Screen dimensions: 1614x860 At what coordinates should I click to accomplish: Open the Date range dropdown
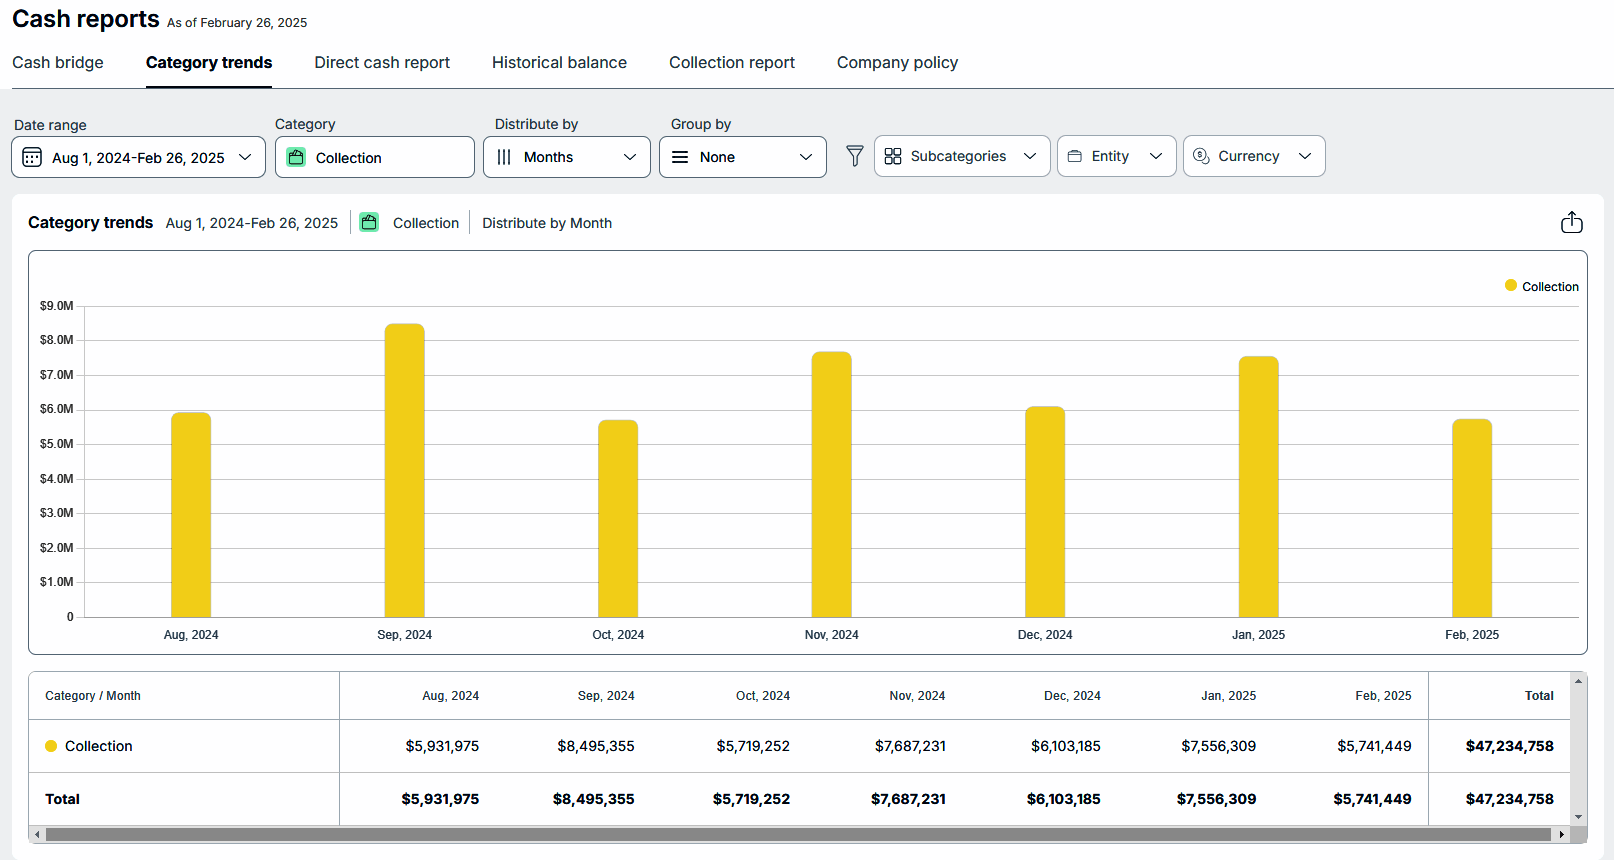(x=138, y=157)
